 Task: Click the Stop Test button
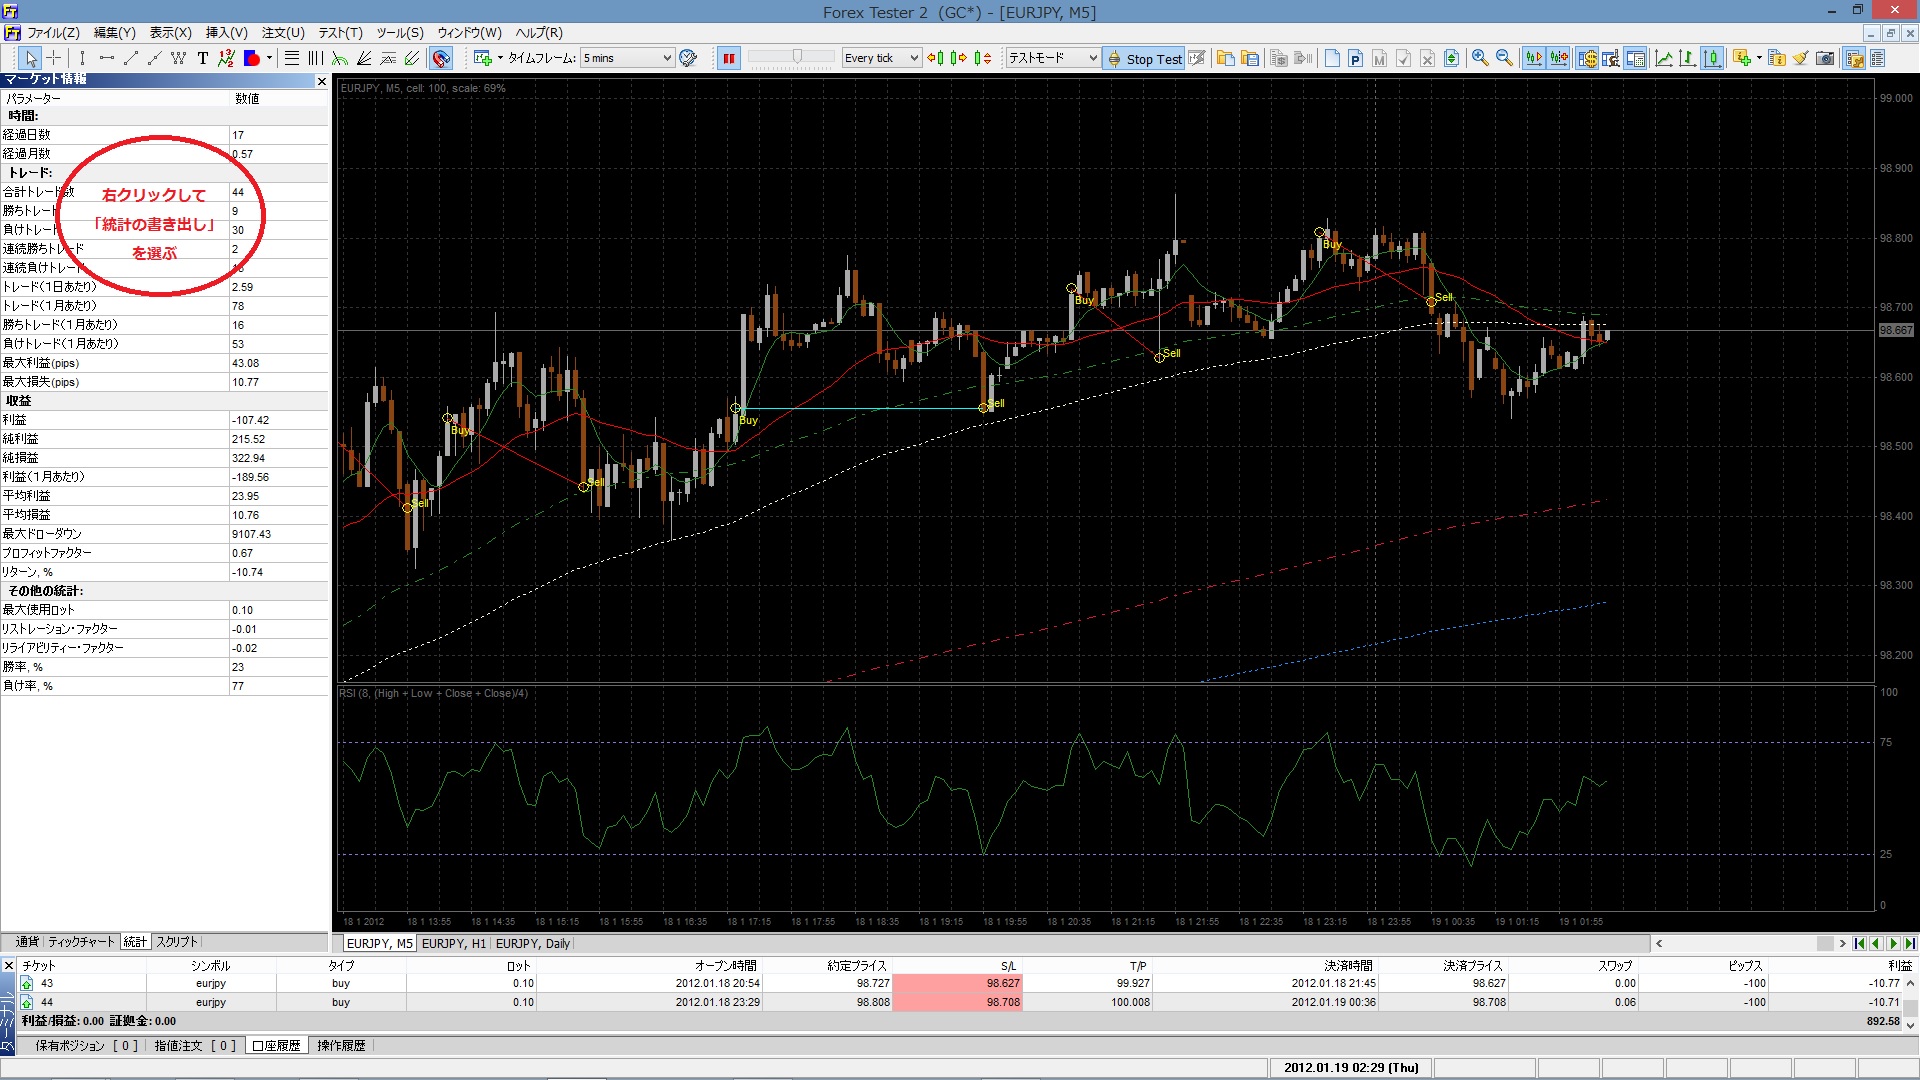pyautogui.click(x=1144, y=58)
